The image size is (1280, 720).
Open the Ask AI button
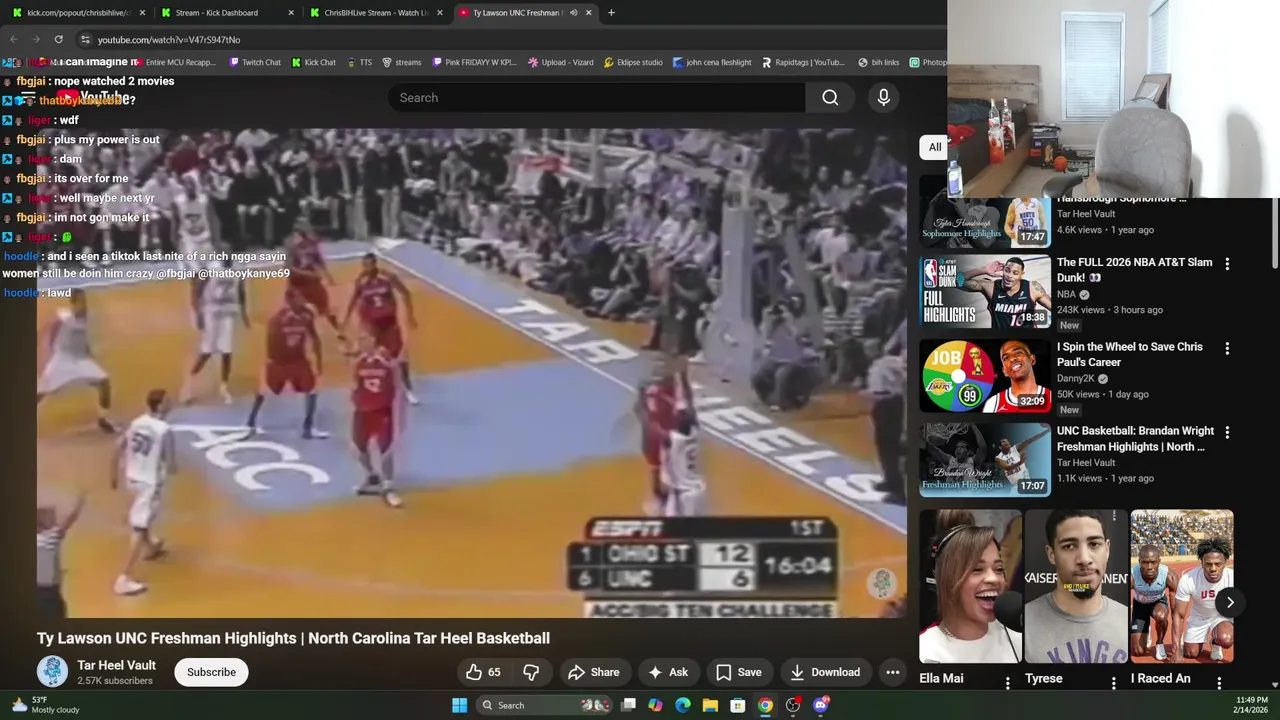point(668,672)
